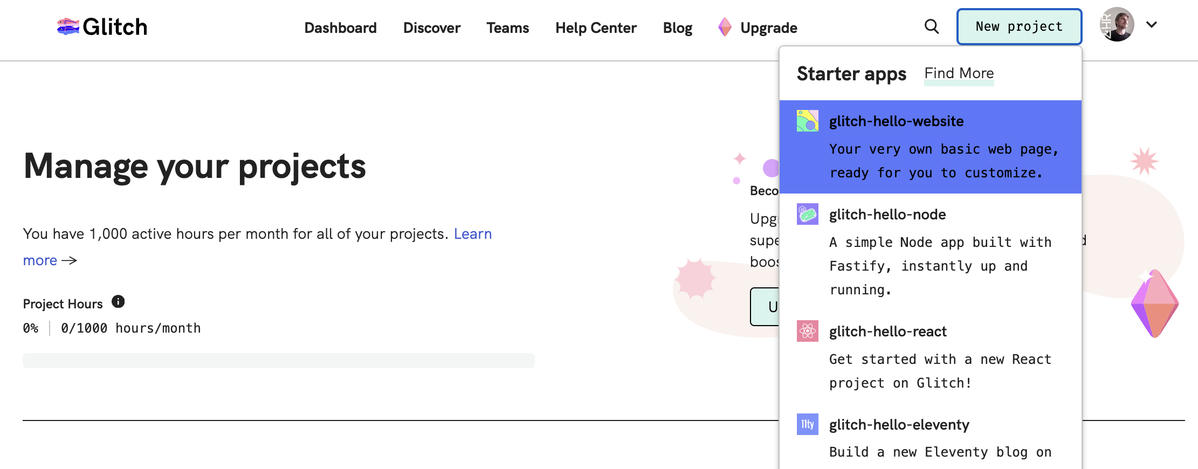Click the 0/1000 hours/month value

131,328
